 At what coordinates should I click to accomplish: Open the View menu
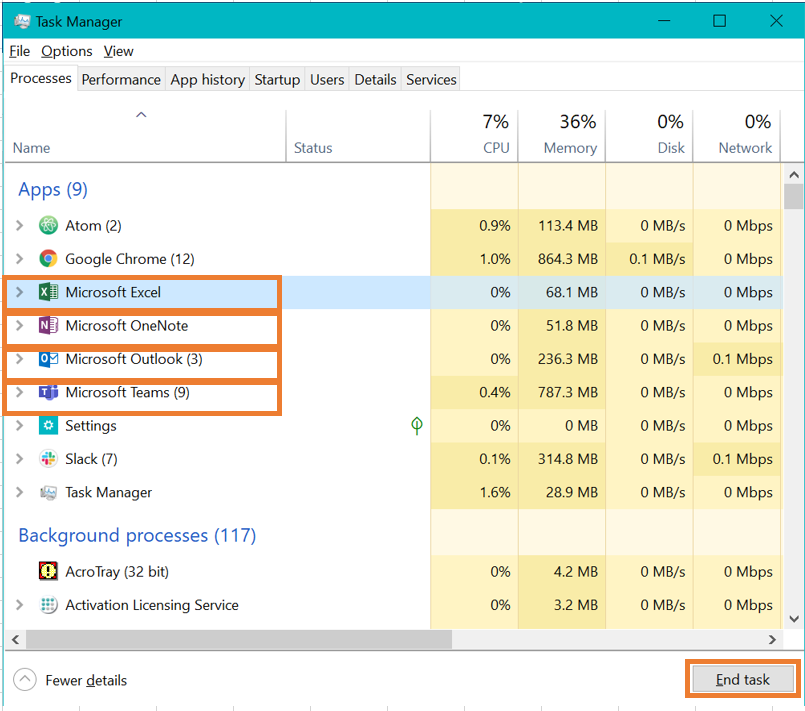pyautogui.click(x=119, y=51)
